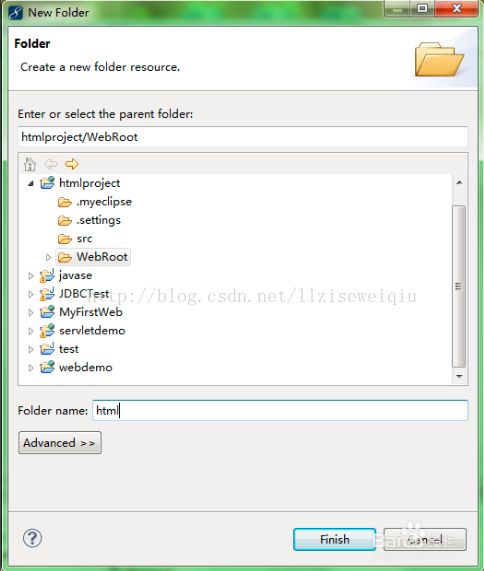484x571 pixels.
Task: Click the Finish button
Action: pos(334,539)
